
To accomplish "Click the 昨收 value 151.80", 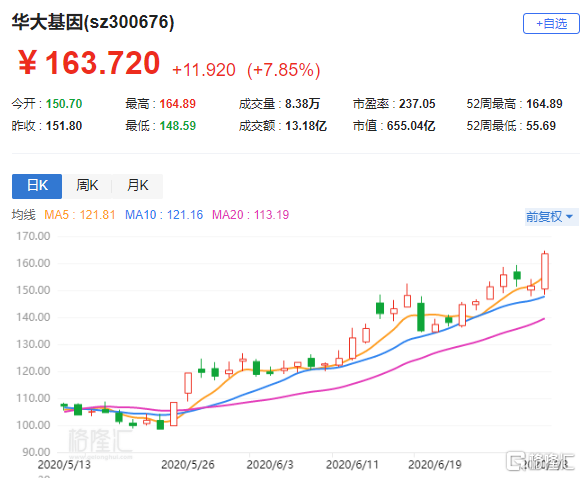I will [64, 126].
